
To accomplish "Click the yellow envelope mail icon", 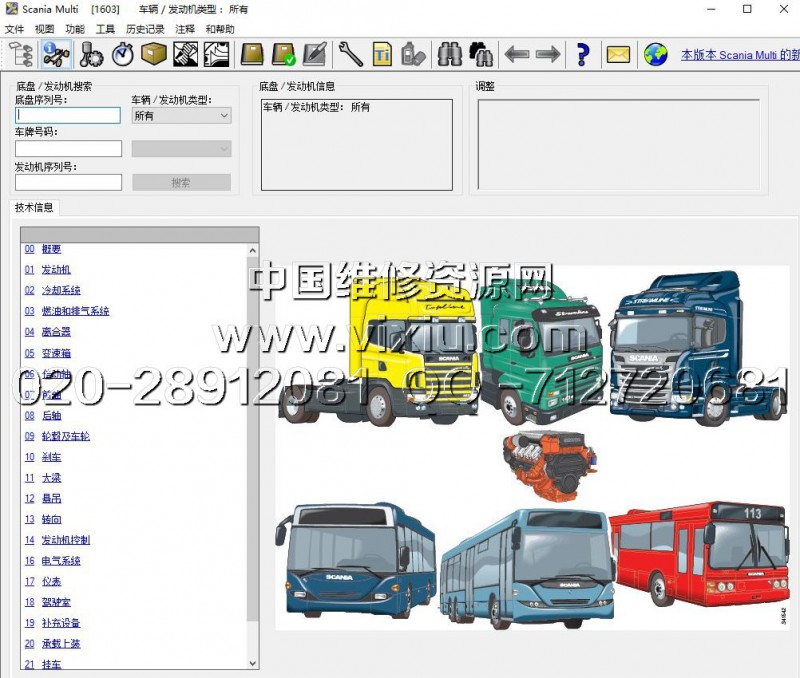I will [x=618, y=53].
